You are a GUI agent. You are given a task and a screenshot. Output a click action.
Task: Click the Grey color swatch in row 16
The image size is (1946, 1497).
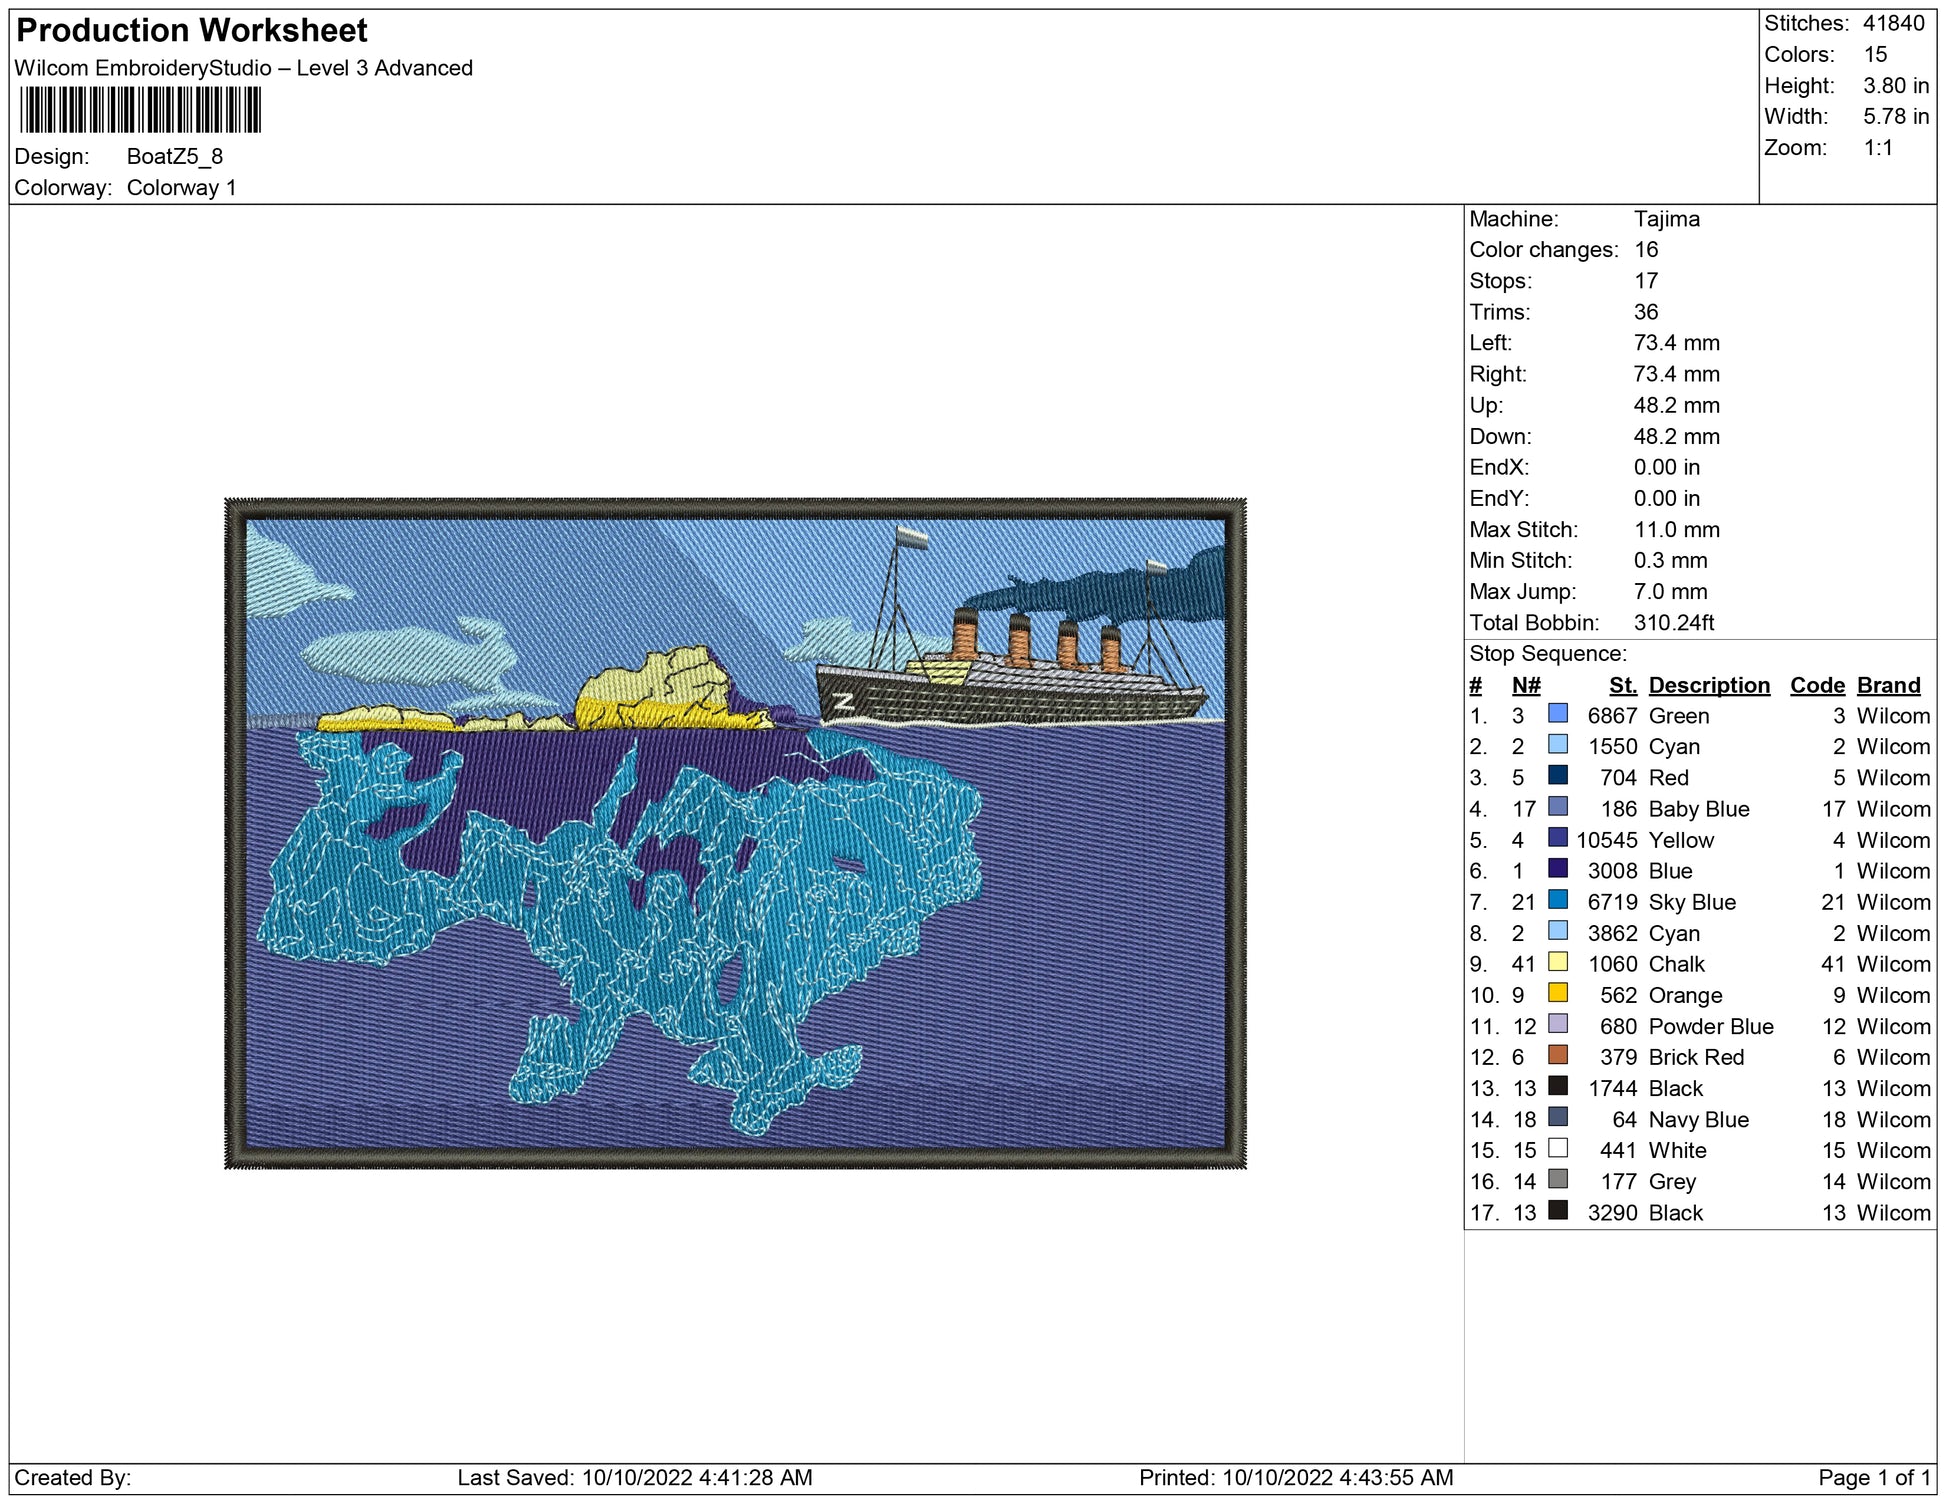click(1557, 1178)
